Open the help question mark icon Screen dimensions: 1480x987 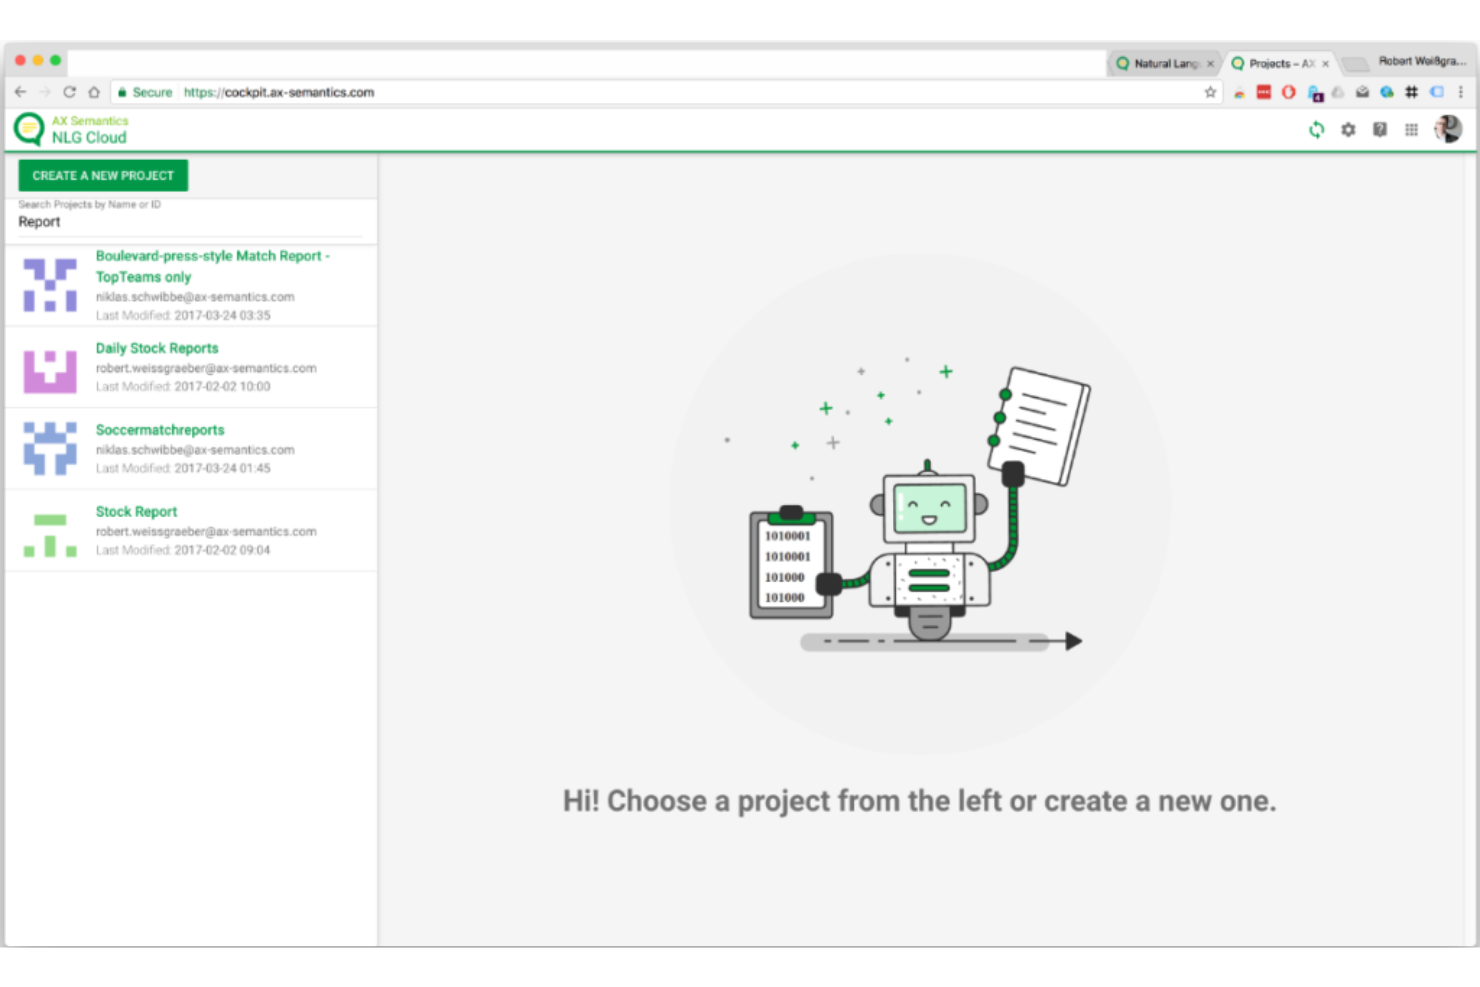coord(1380,130)
